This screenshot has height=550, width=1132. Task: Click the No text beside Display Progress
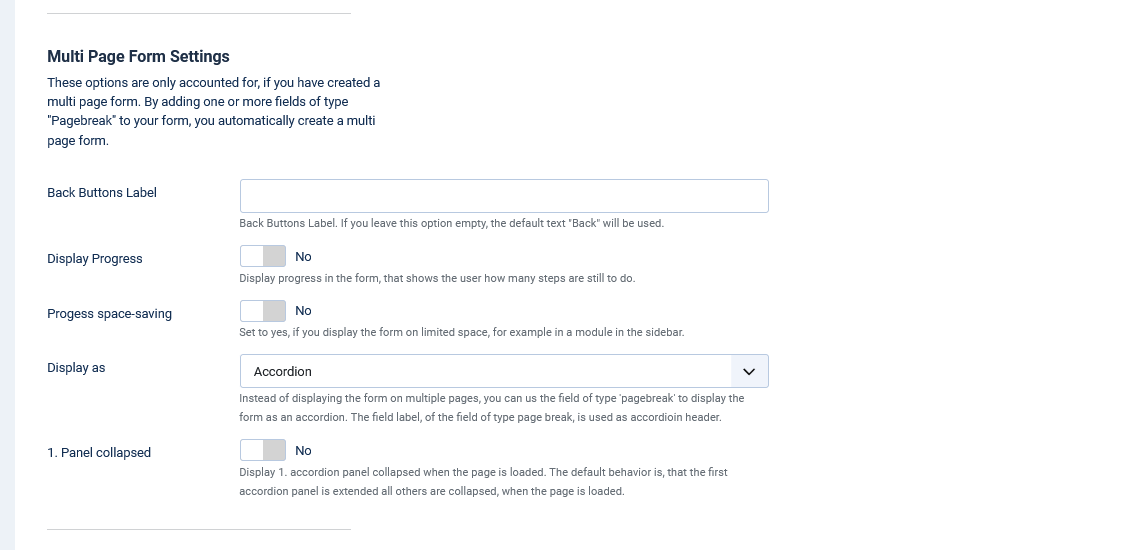click(x=303, y=257)
